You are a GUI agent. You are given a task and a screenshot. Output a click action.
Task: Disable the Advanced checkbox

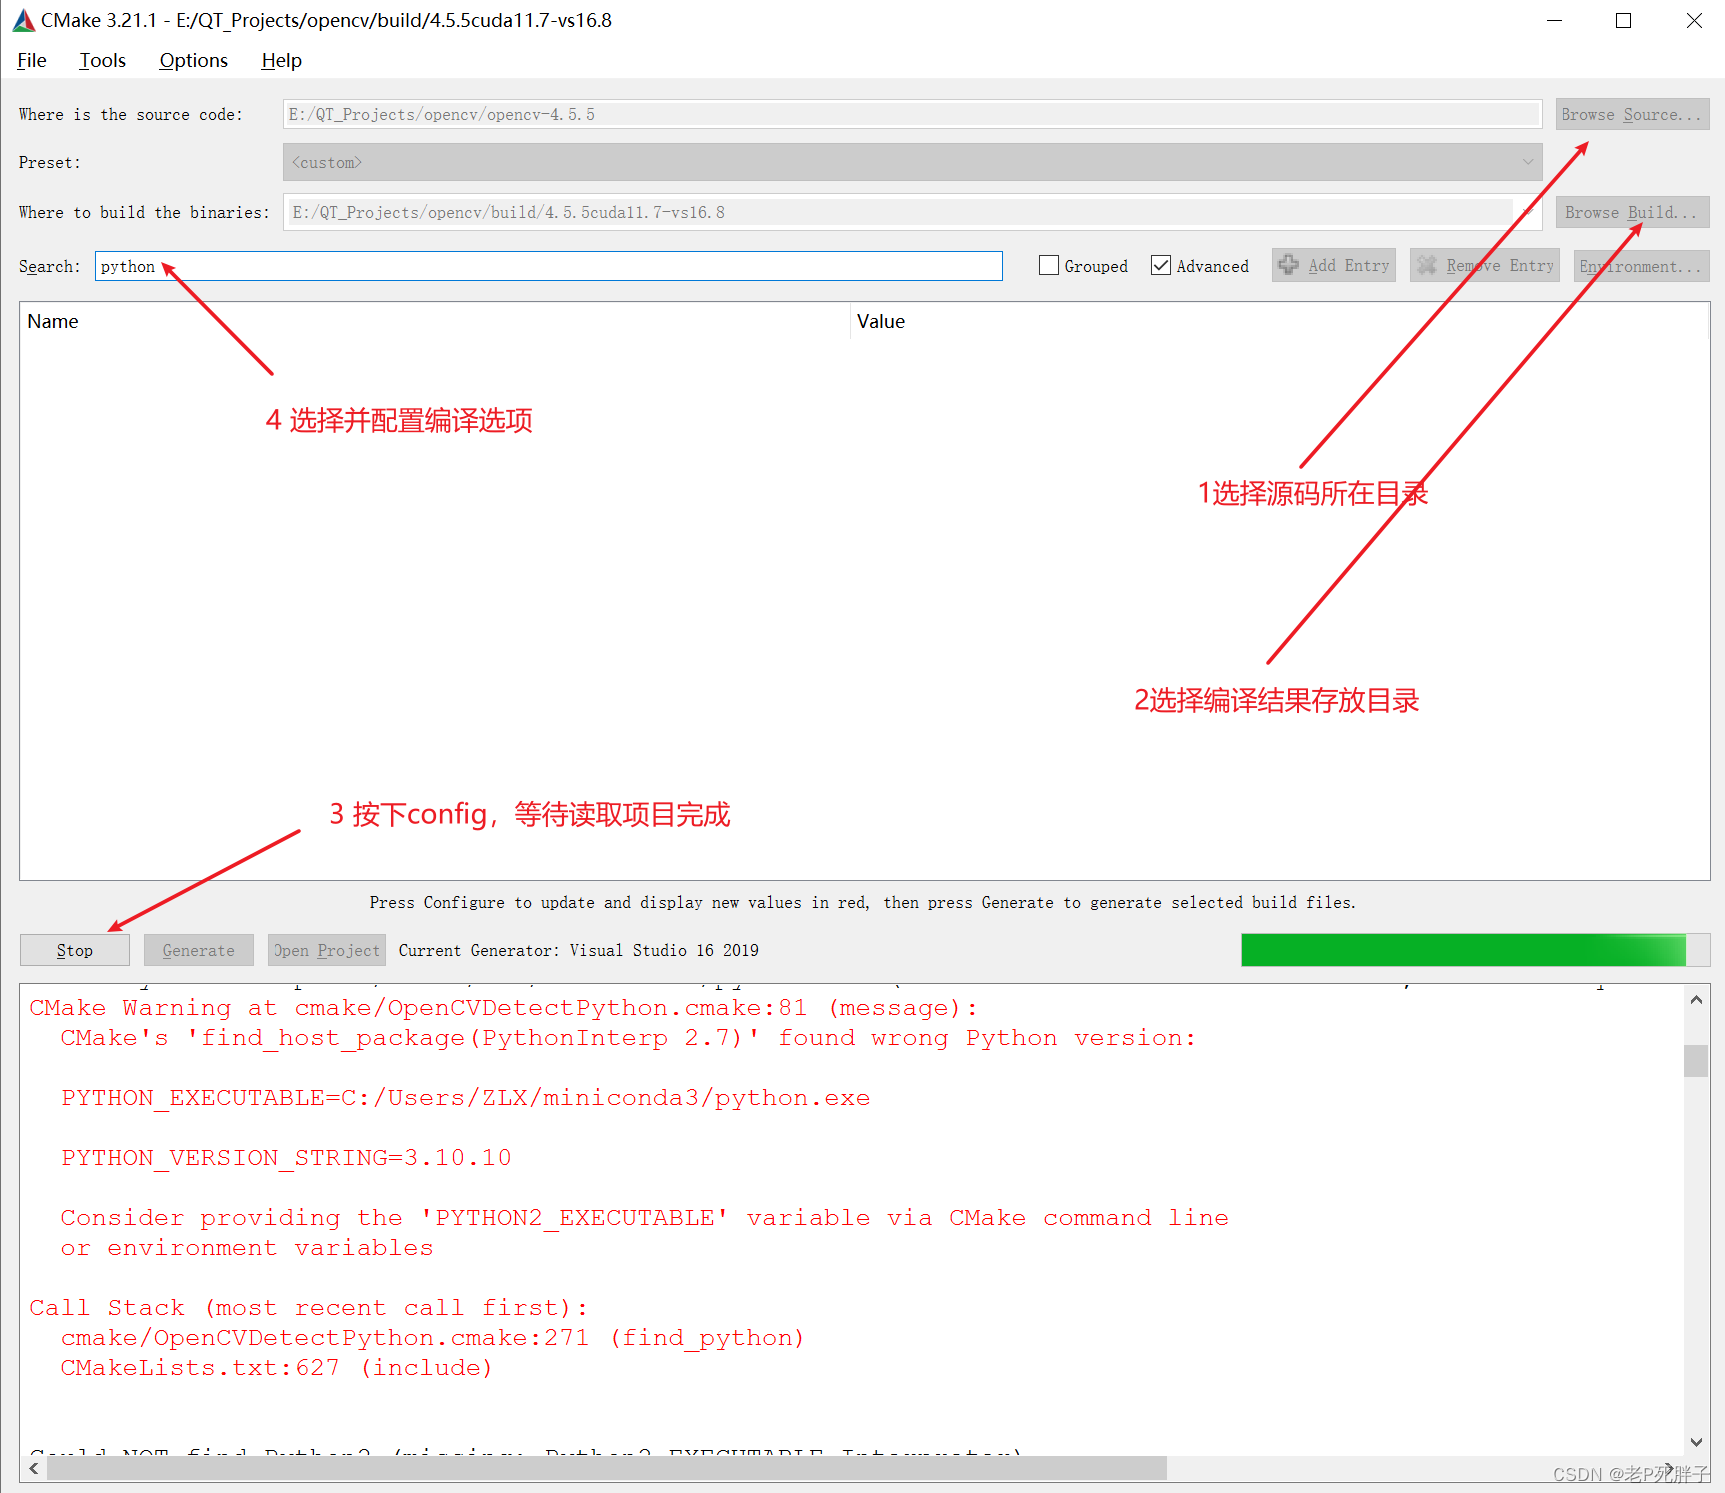[1161, 265]
